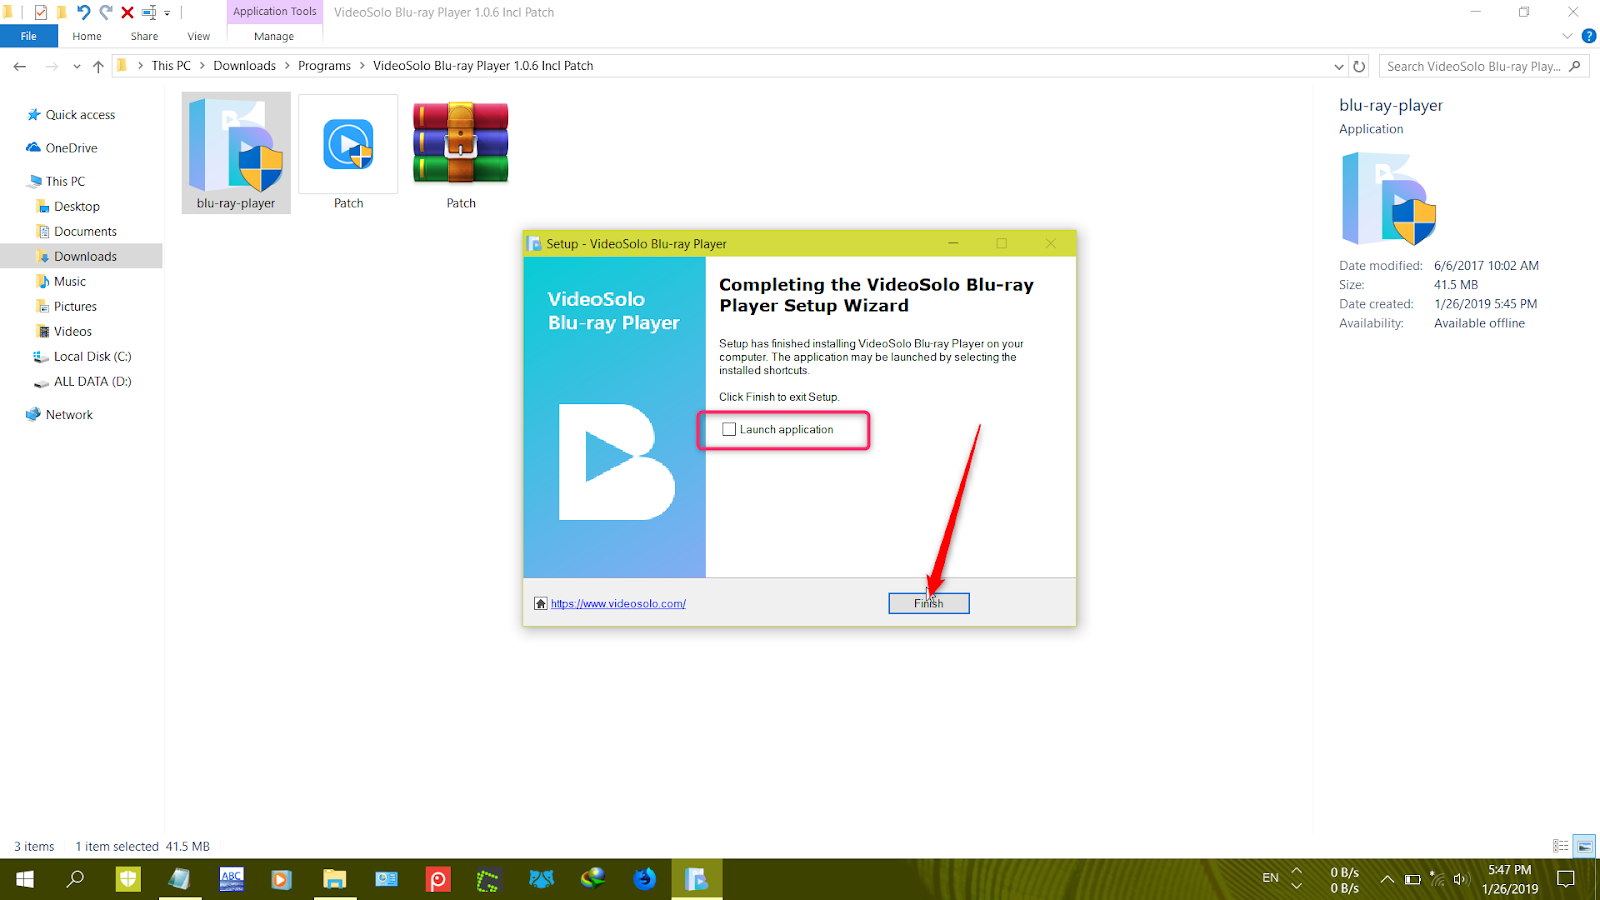Select the blu-ray-player installer file
The width and height of the screenshot is (1600, 900).
[236, 153]
